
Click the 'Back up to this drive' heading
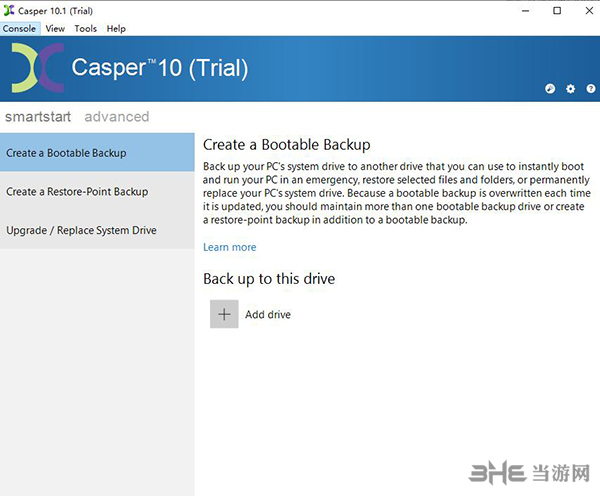(269, 279)
